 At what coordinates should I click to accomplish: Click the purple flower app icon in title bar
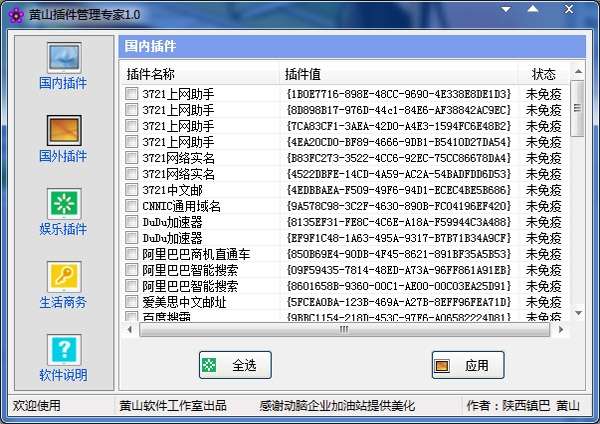[x=16, y=15]
